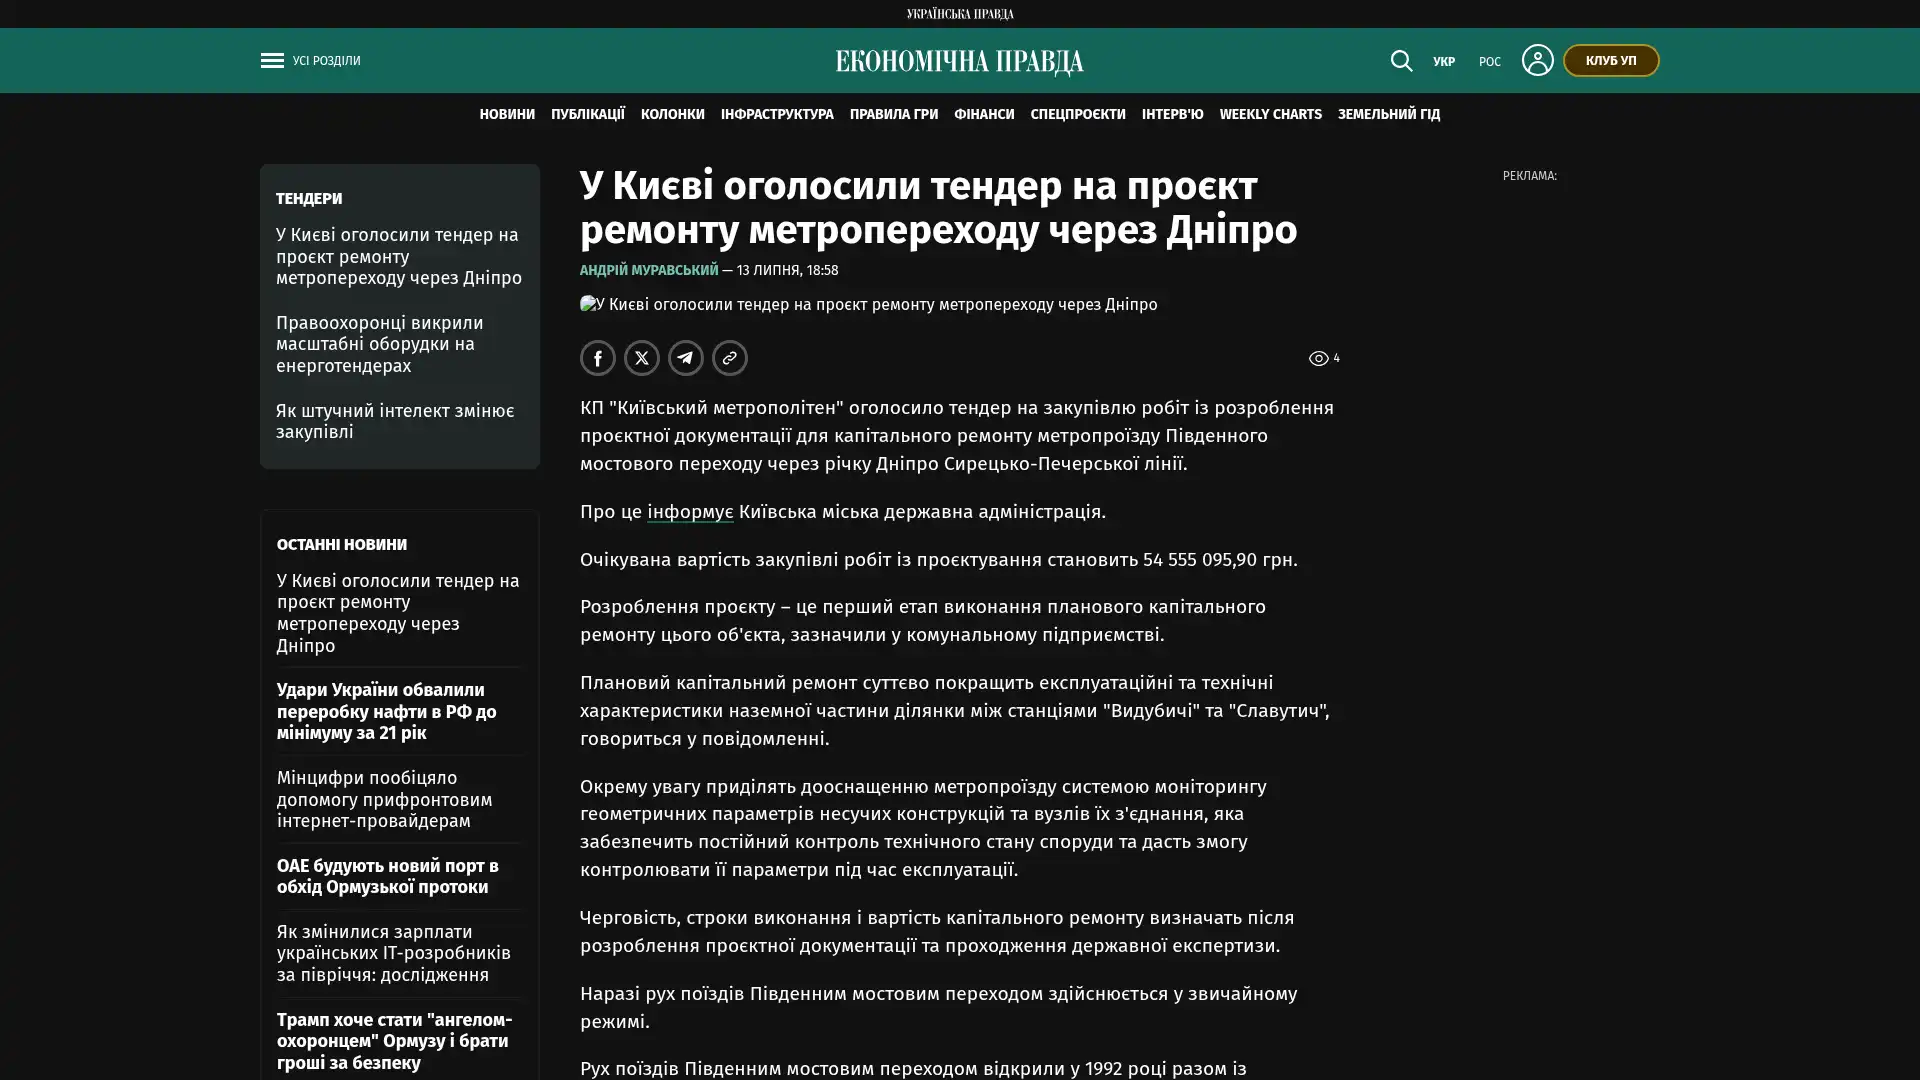Share the article on X (Twitter)
Viewport: 1920px width, 1080px height.
pos(642,358)
